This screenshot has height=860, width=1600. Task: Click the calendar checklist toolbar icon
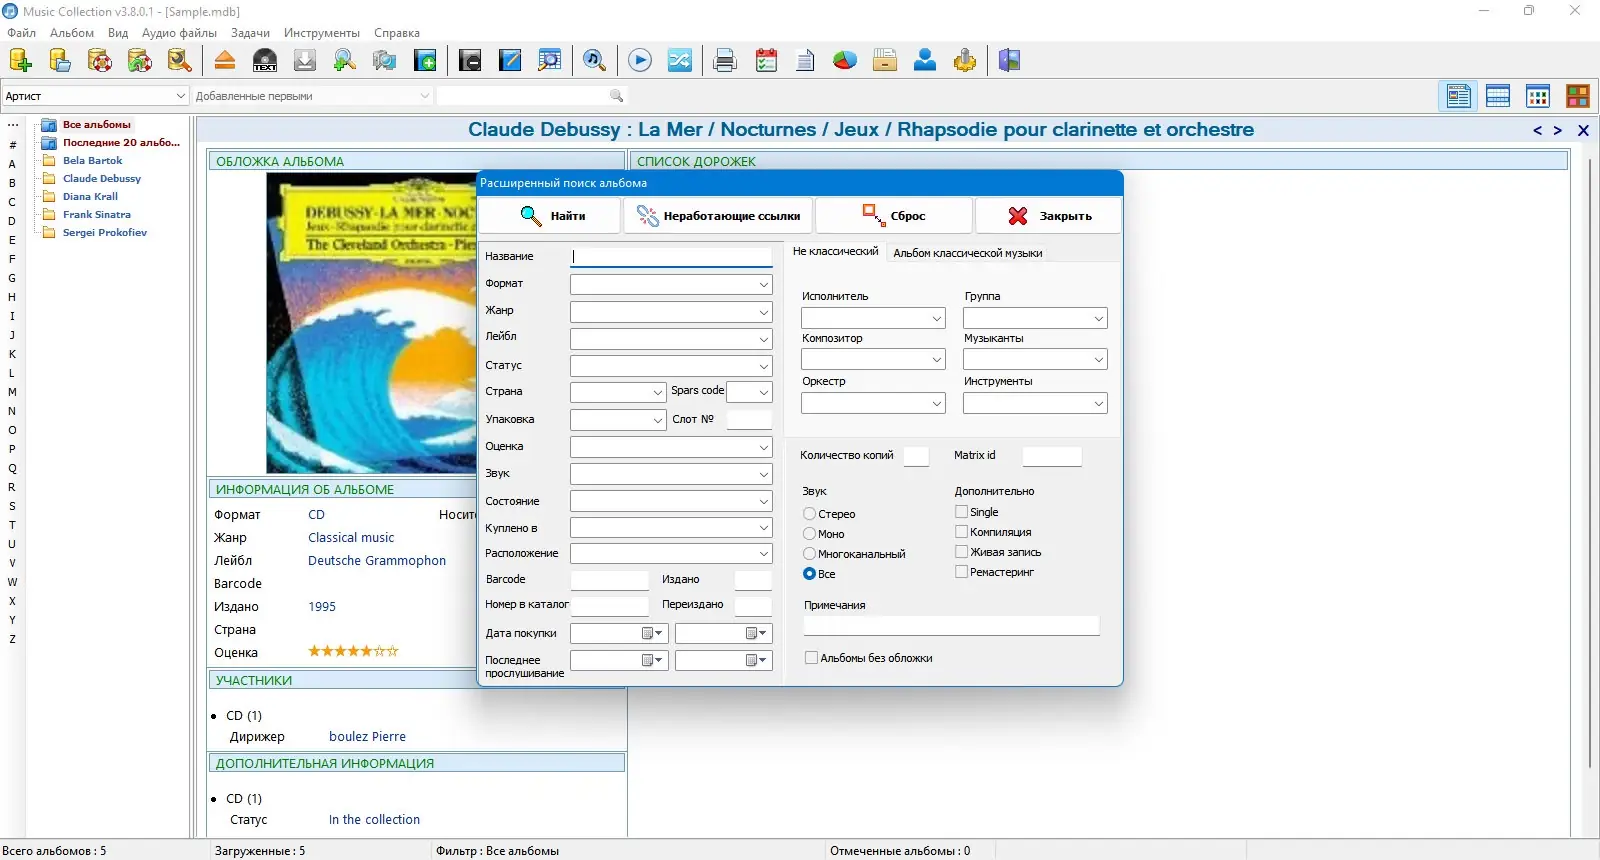(x=766, y=61)
